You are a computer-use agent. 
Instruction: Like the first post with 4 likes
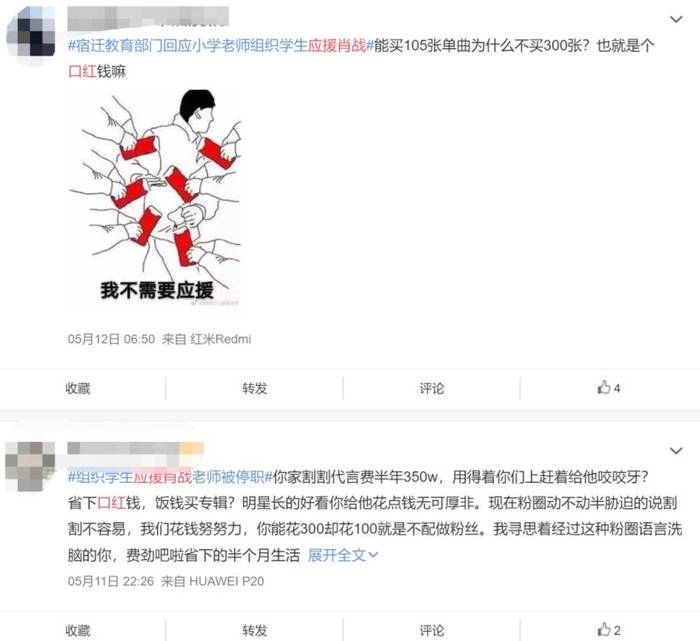(609, 387)
